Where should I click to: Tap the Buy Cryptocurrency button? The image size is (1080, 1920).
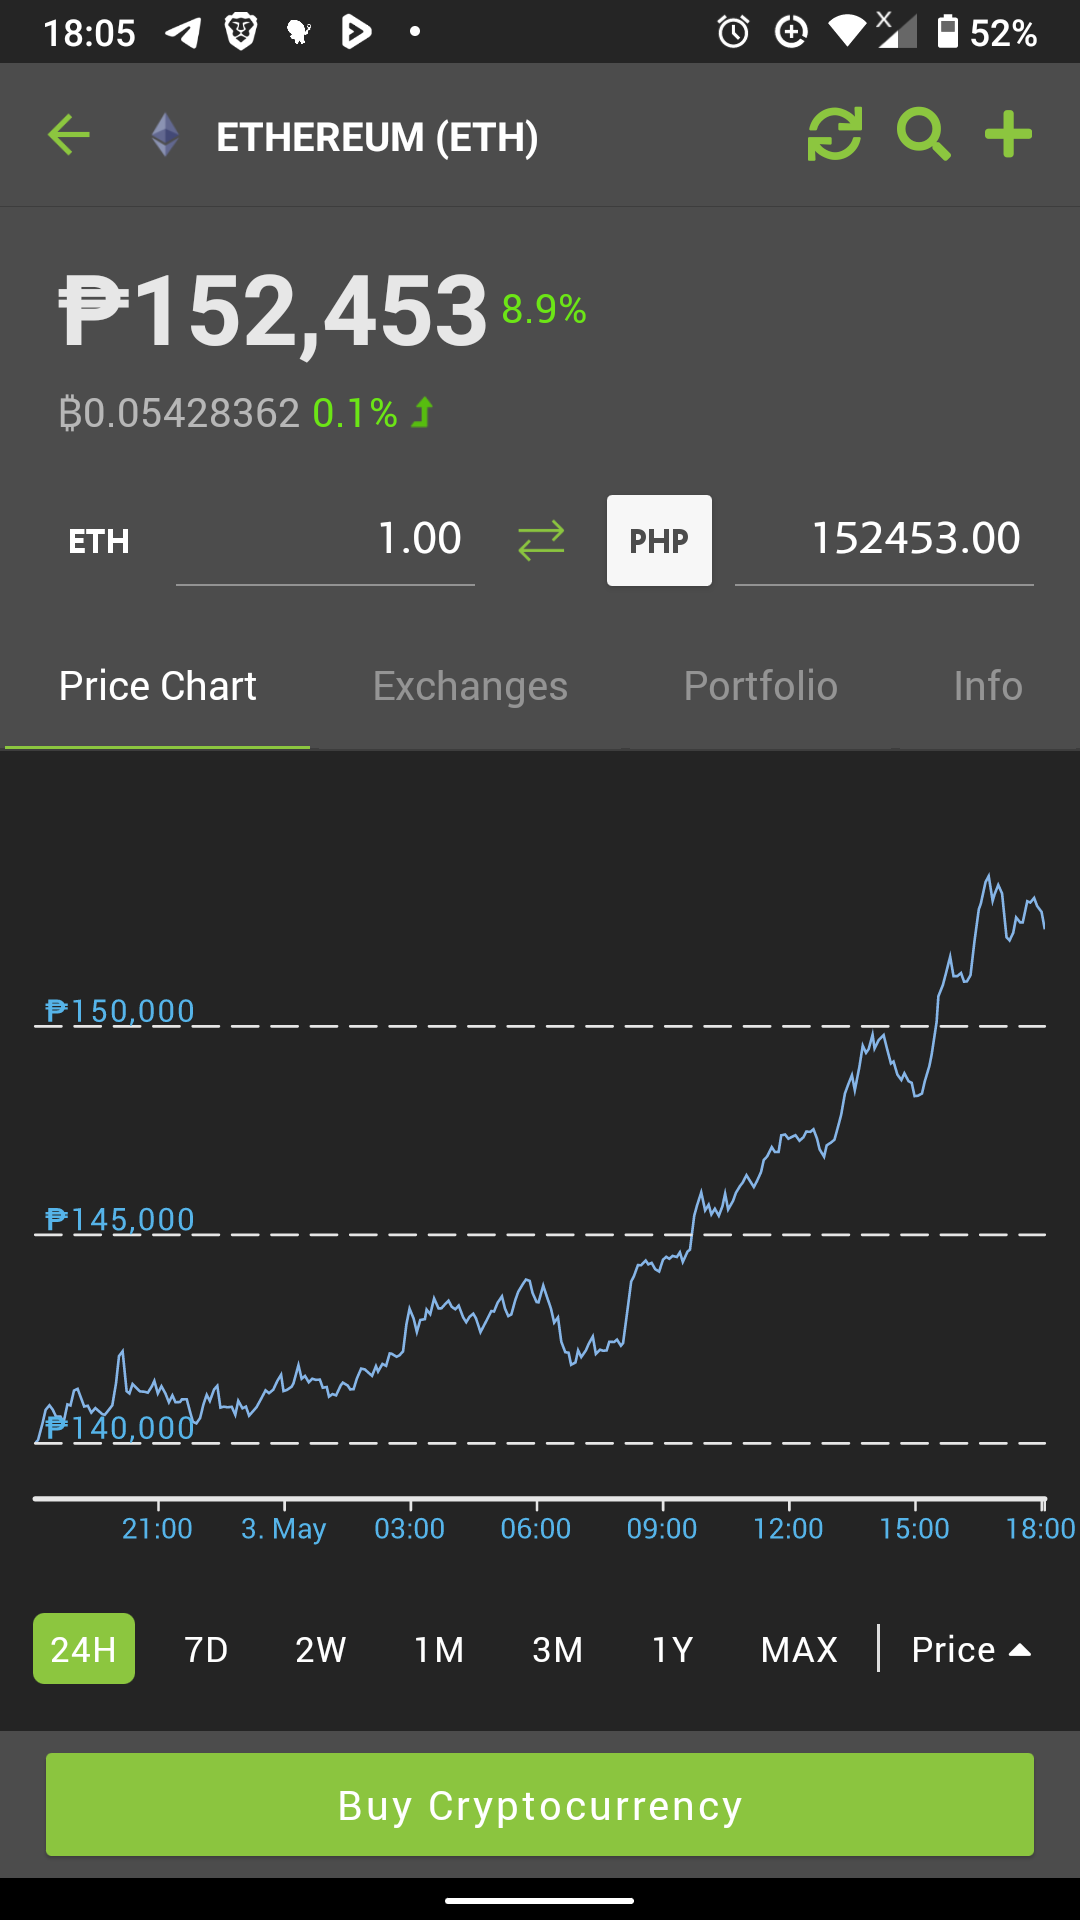point(540,1805)
